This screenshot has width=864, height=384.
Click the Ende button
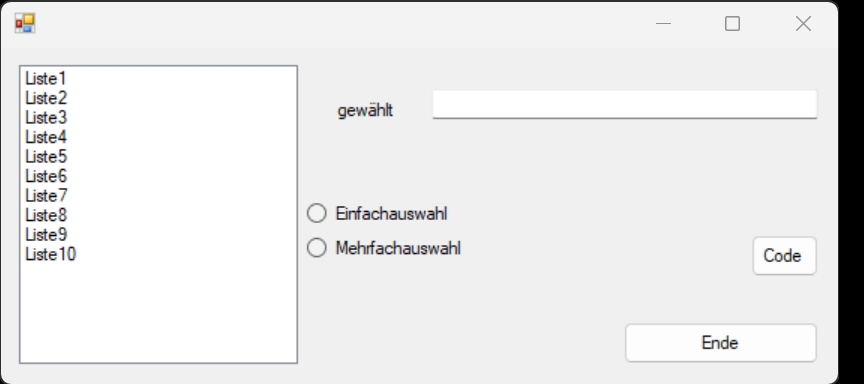720,343
